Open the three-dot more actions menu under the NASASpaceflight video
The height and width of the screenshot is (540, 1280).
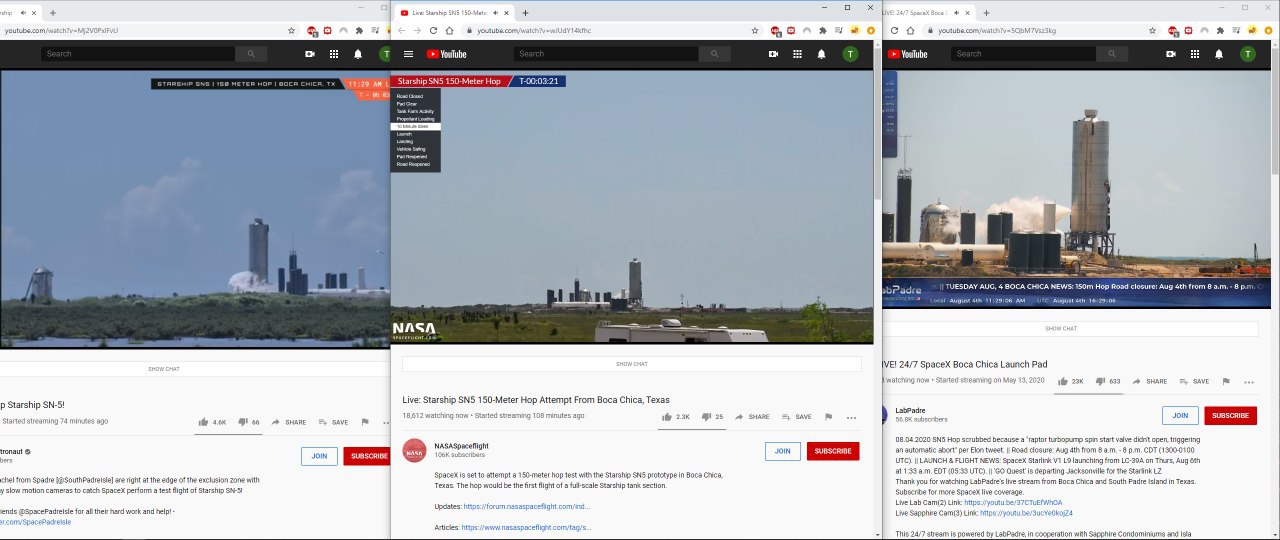tap(851, 417)
